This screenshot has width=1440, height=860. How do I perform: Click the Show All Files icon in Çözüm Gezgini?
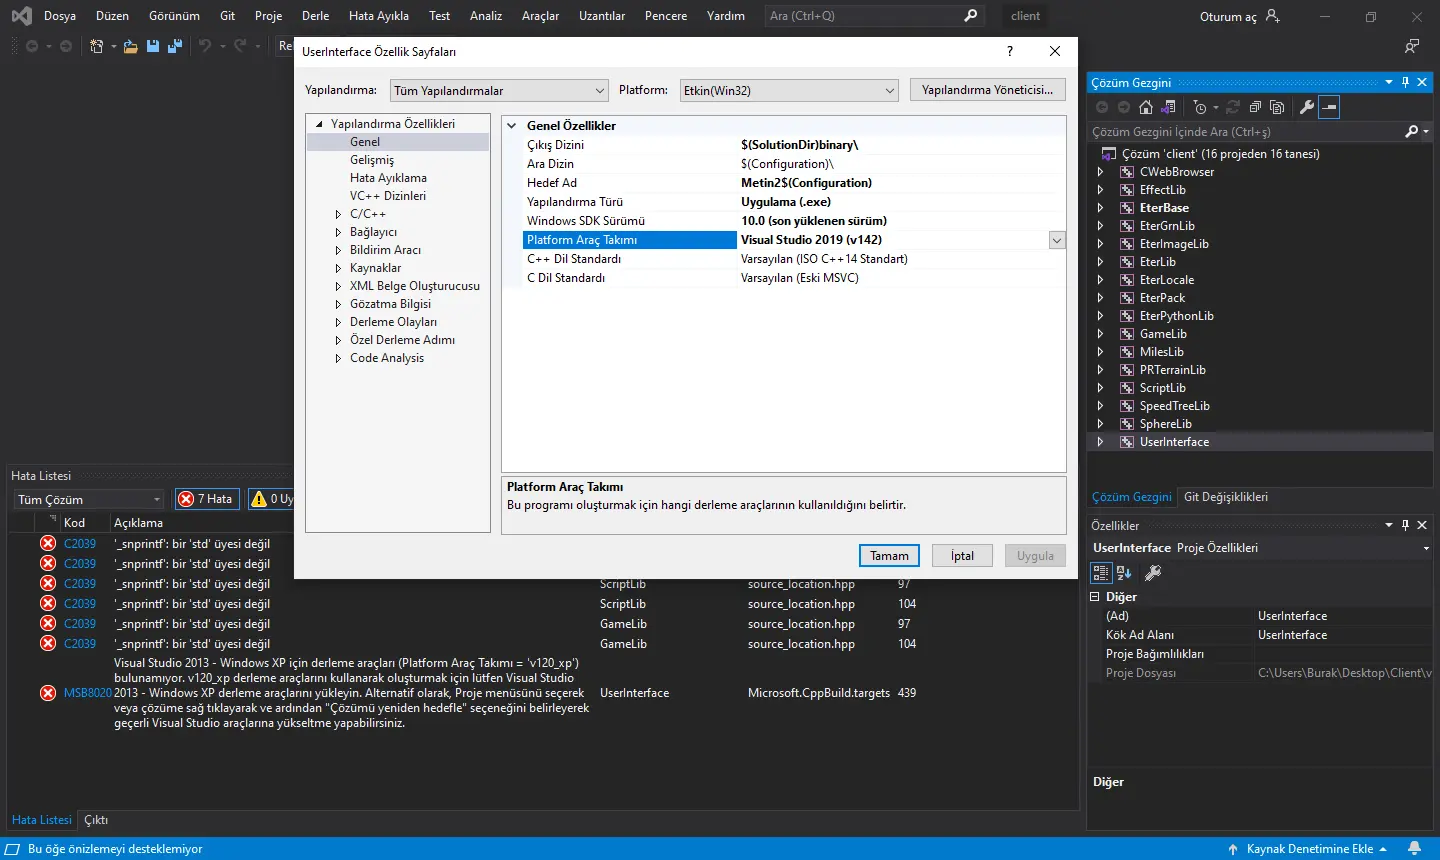tap(1277, 107)
